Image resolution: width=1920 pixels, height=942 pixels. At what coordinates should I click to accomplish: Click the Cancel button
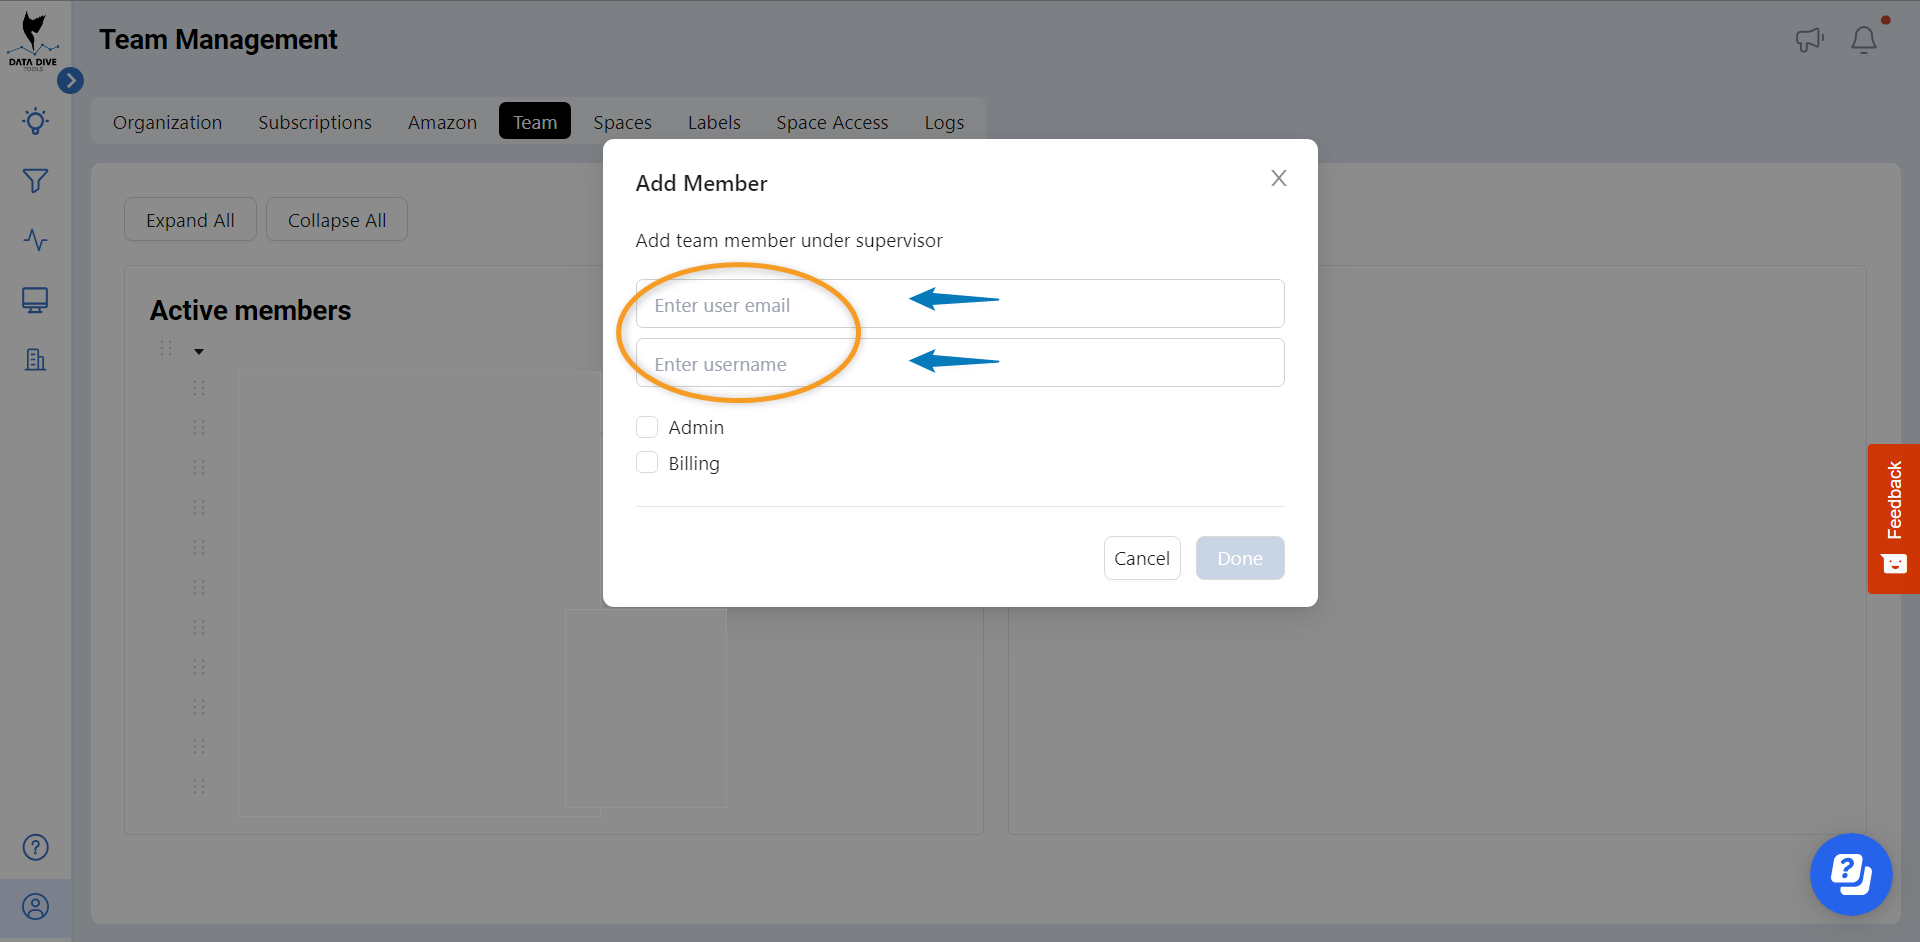tap(1142, 558)
